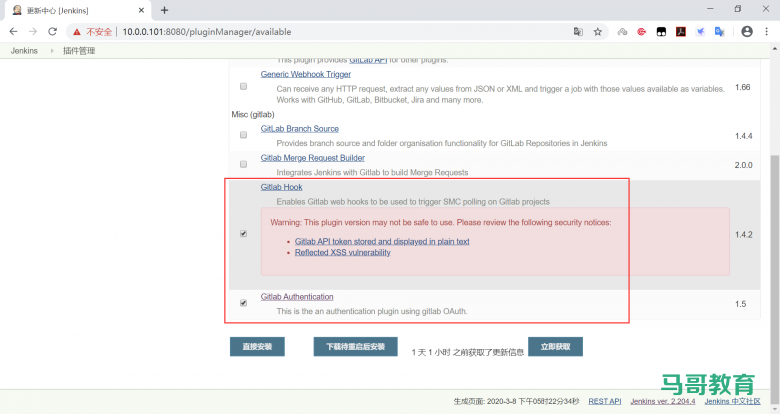Select the 更新中心 [Jenkins] tab
This screenshot has width=780, height=414.
pos(77,10)
